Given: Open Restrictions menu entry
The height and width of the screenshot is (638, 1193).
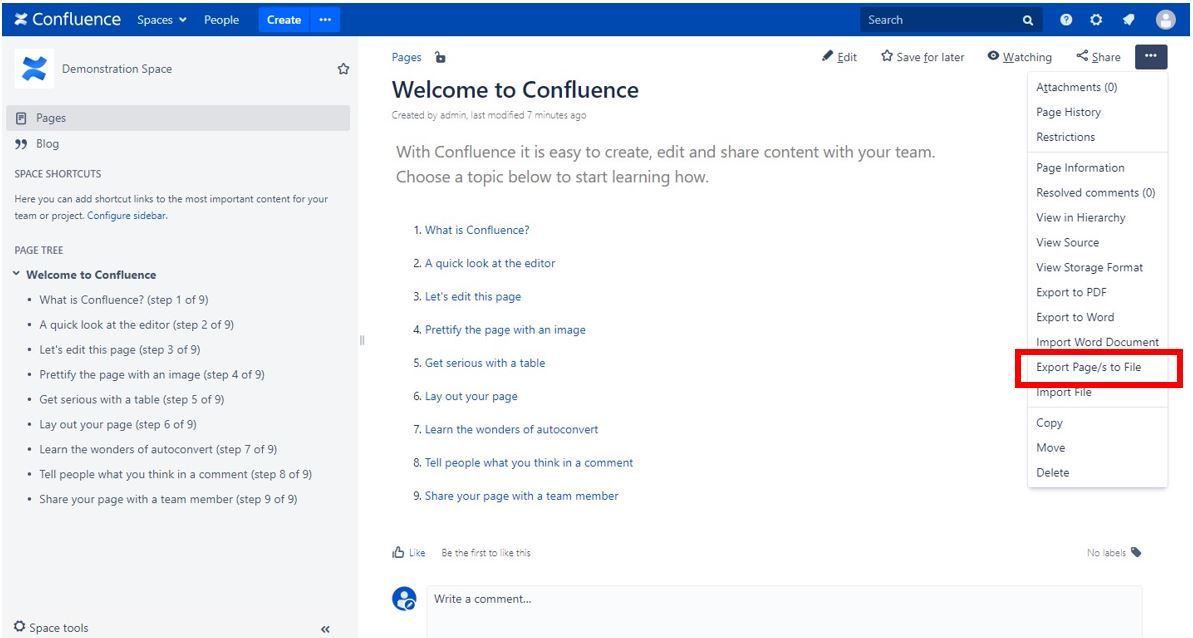Looking at the screenshot, I should pyautogui.click(x=1097, y=137).
